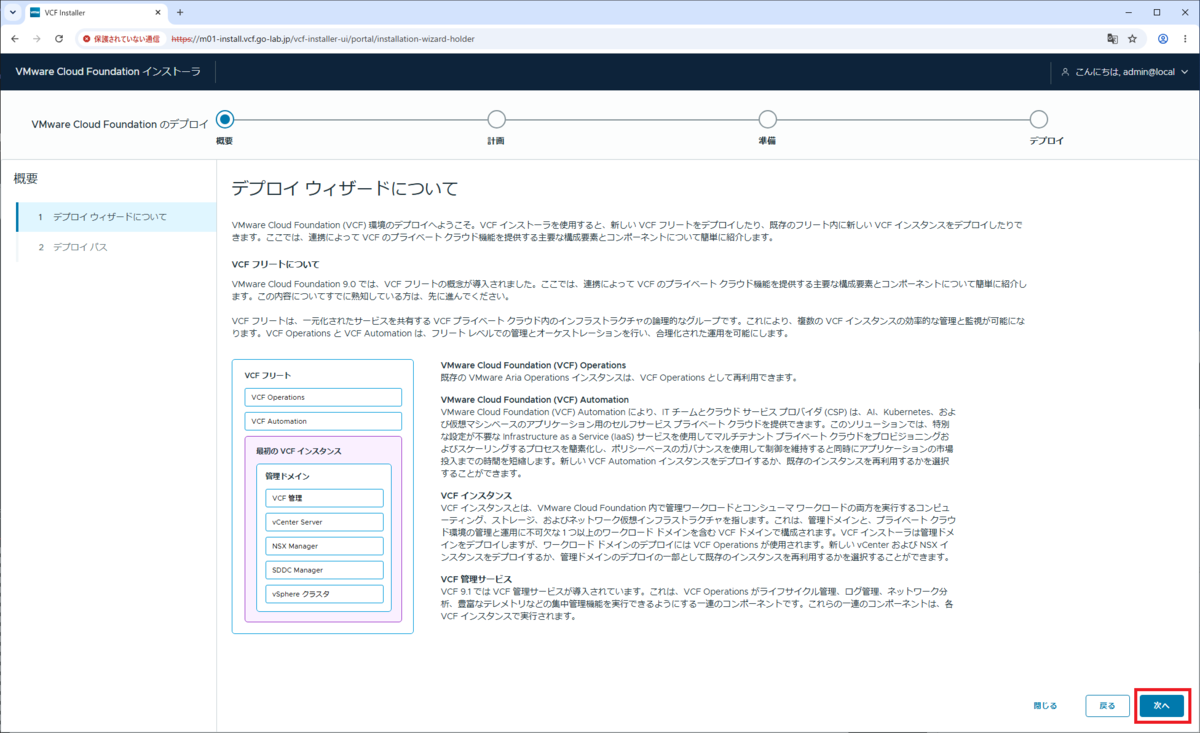Click the NSX Manager diagram box

pos(325,546)
